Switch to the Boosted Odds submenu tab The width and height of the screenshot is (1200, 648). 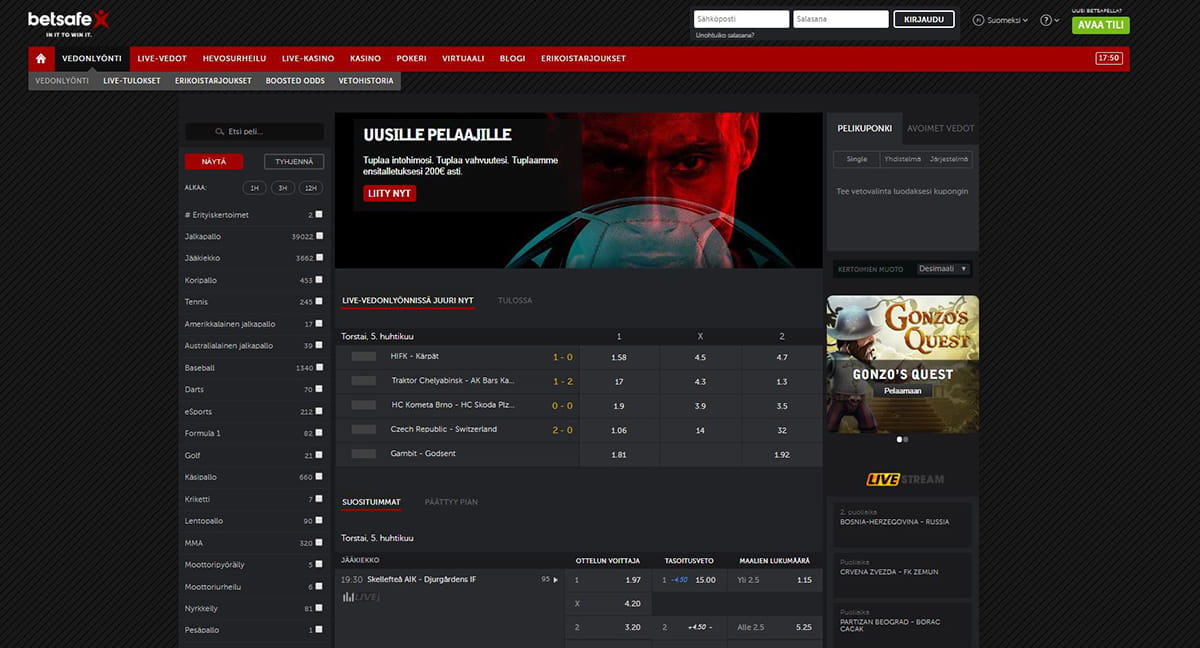295,81
